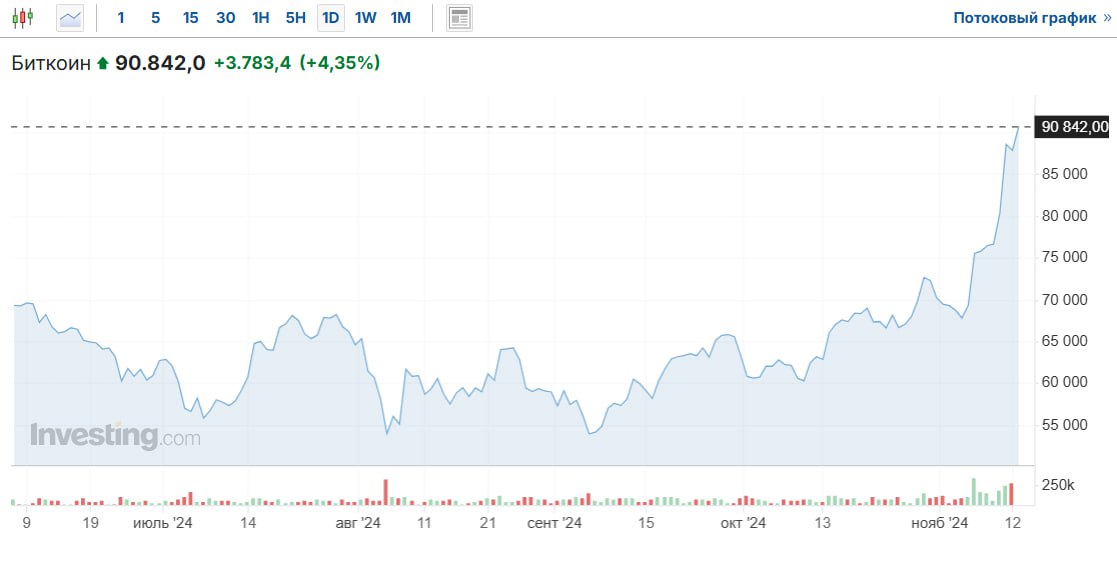Set chart interval to 1M
This screenshot has height=572, width=1117.
400,18
